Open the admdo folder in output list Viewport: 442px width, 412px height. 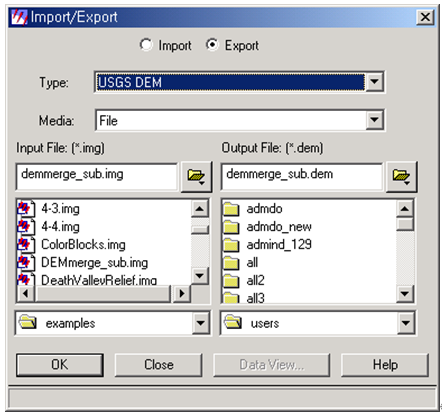pyautogui.click(x=264, y=209)
